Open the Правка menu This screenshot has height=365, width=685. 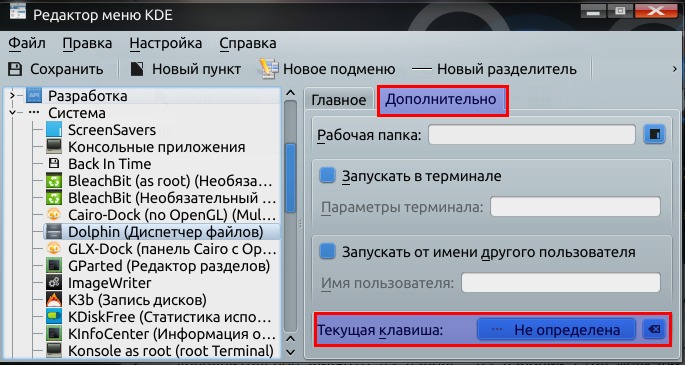[87, 44]
